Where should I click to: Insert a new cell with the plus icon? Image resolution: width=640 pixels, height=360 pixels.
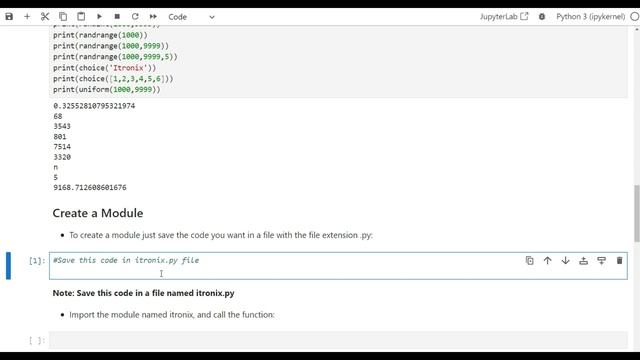click(x=27, y=17)
